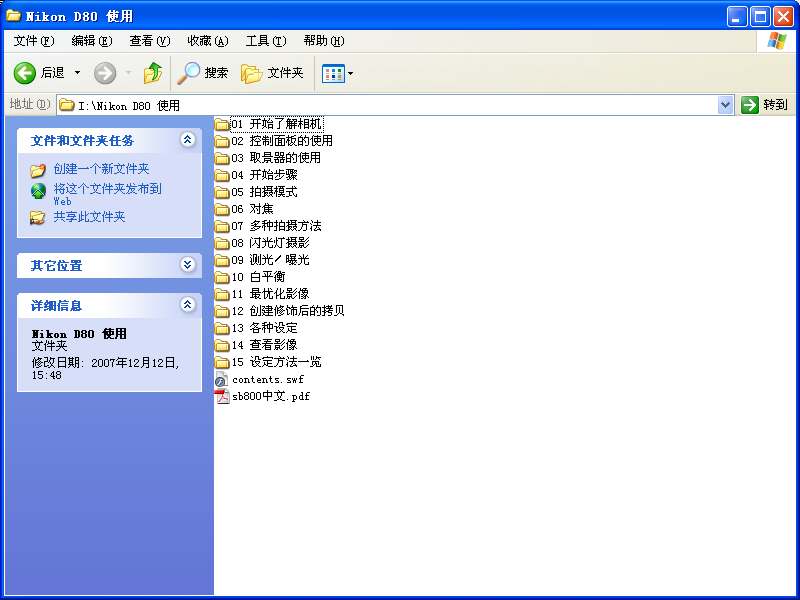The width and height of the screenshot is (800, 600).
Task: Open the 文件(F) menu
Action: (34, 41)
